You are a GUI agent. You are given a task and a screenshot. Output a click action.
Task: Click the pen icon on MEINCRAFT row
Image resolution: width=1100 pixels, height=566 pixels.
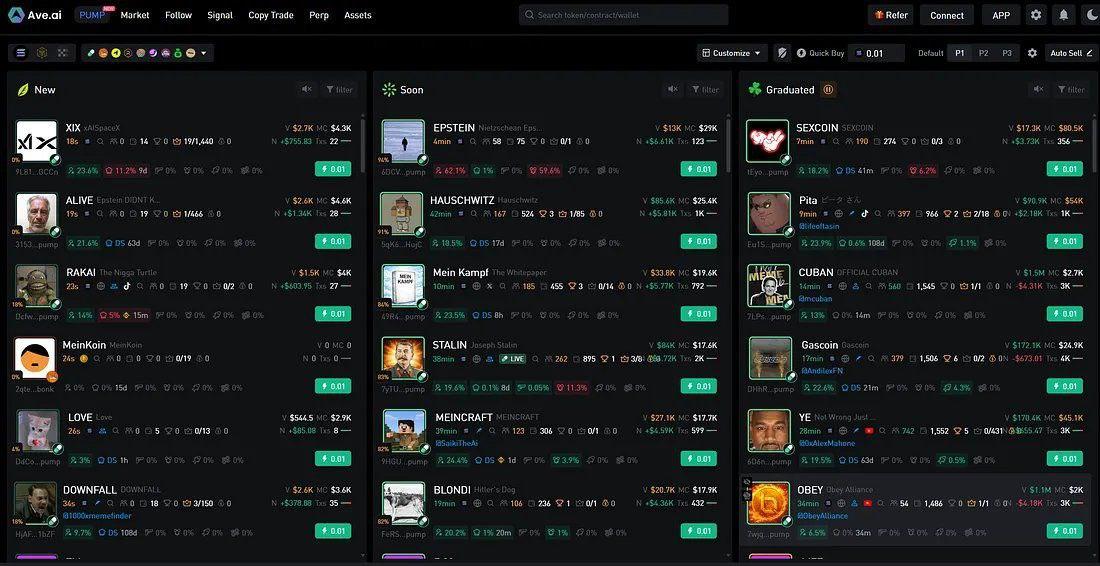click(x=479, y=431)
